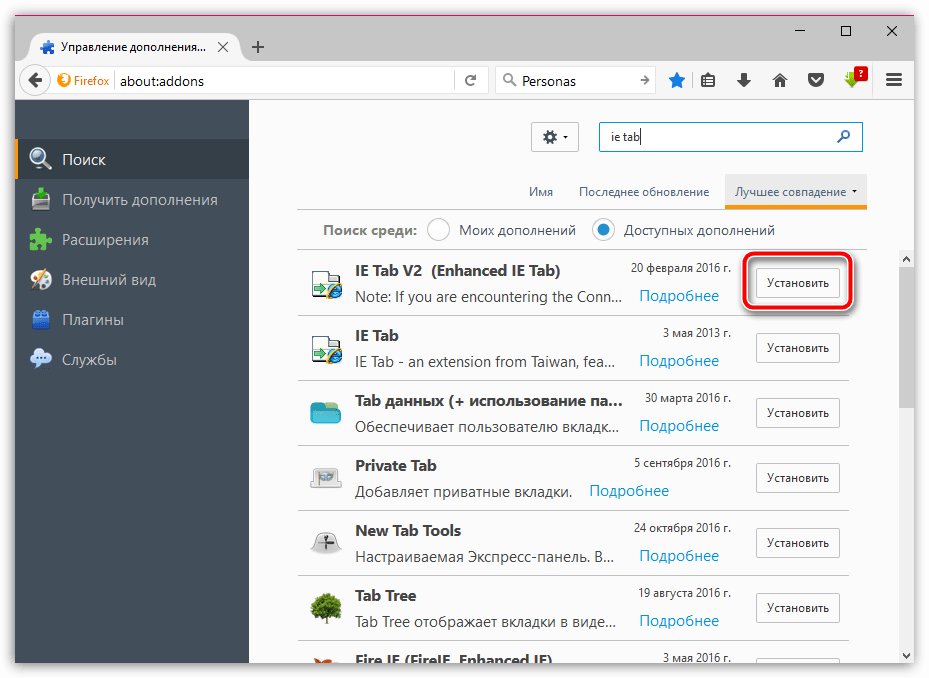The width and height of the screenshot is (929, 678).
Task: Click the add-on search field with ie tab
Action: [731, 137]
